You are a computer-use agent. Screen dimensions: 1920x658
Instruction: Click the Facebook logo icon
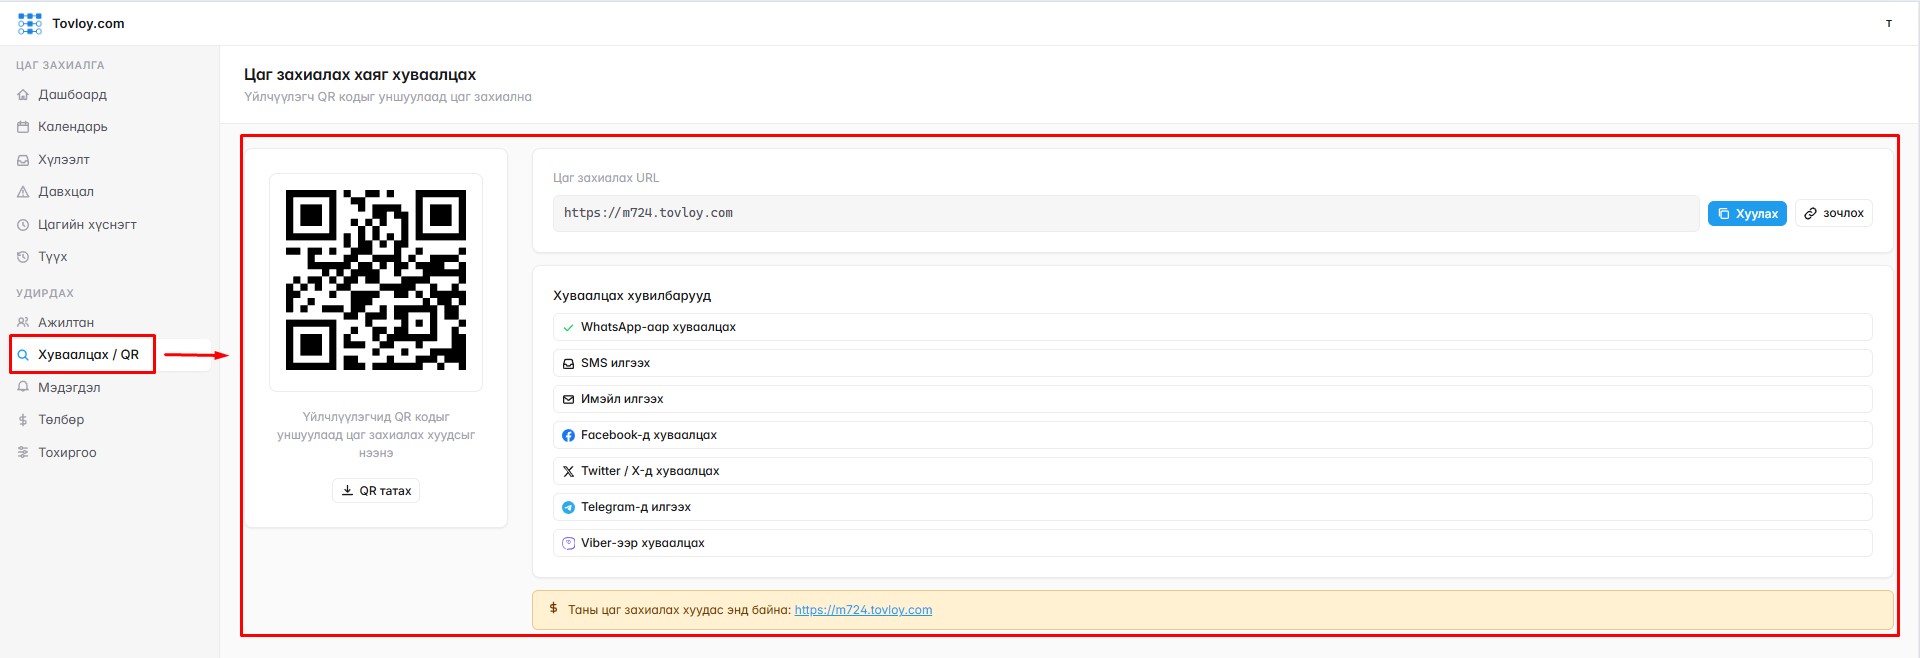point(568,435)
